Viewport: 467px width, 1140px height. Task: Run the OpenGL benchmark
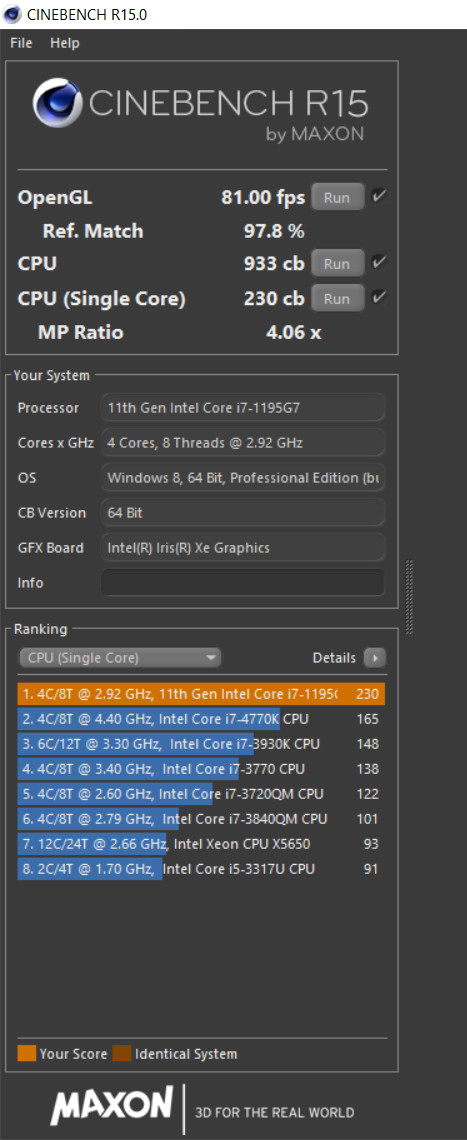pos(338,198)
